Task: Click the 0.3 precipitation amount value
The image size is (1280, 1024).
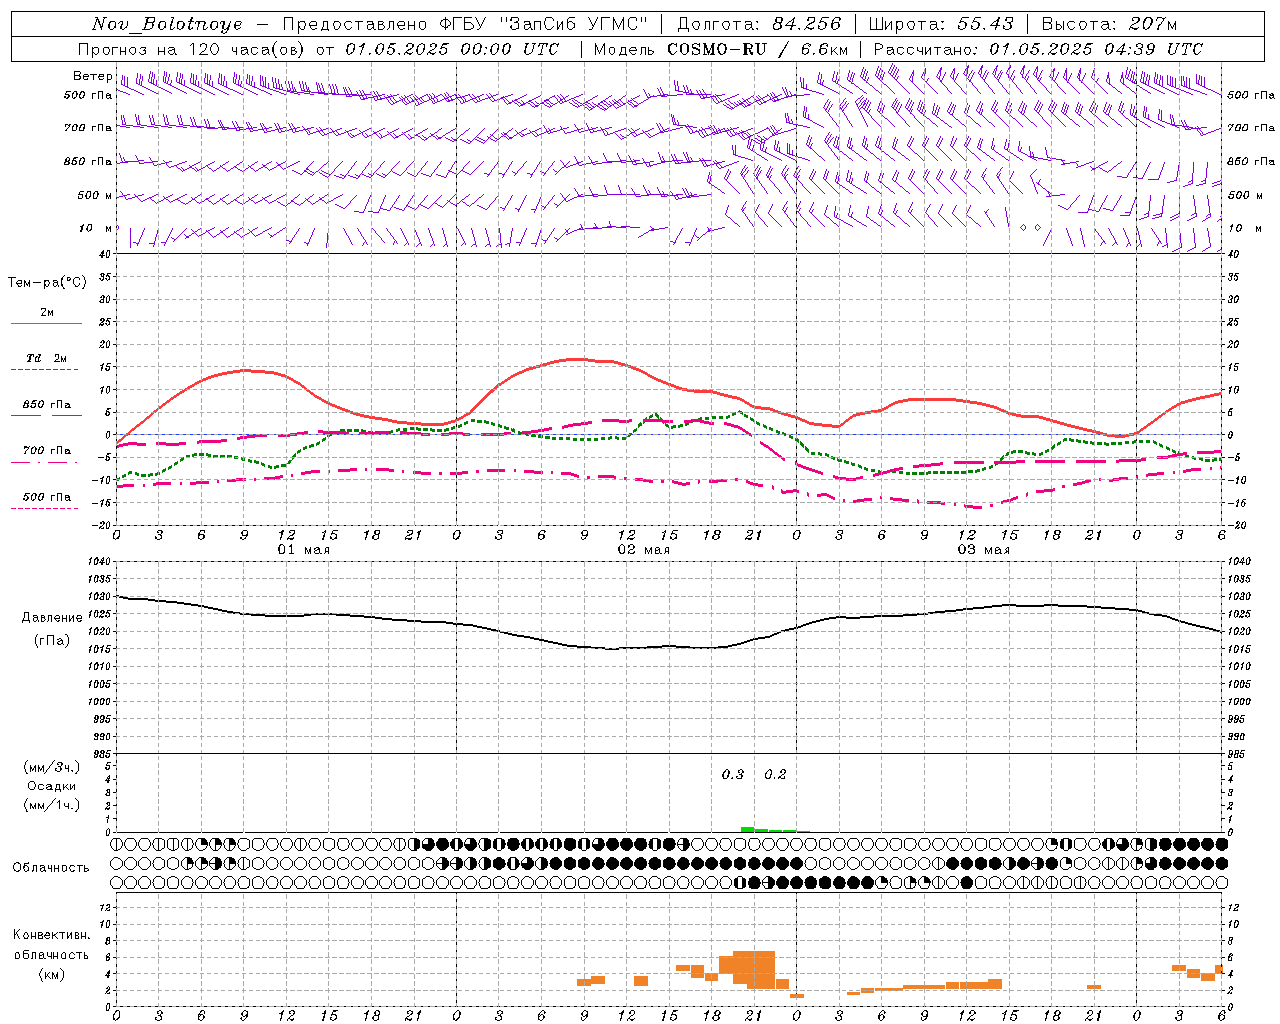Action: (x=733, y=774)
